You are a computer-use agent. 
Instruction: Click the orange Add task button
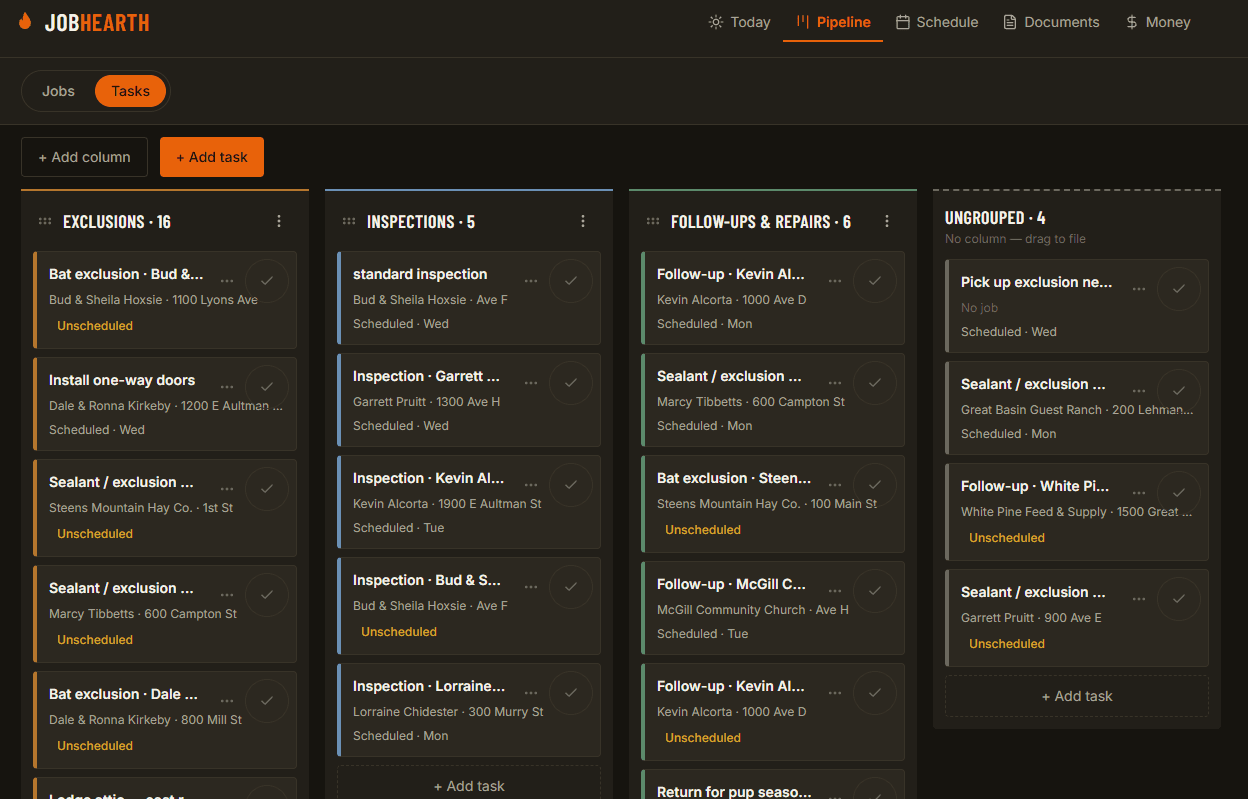(x=212, y=157)
